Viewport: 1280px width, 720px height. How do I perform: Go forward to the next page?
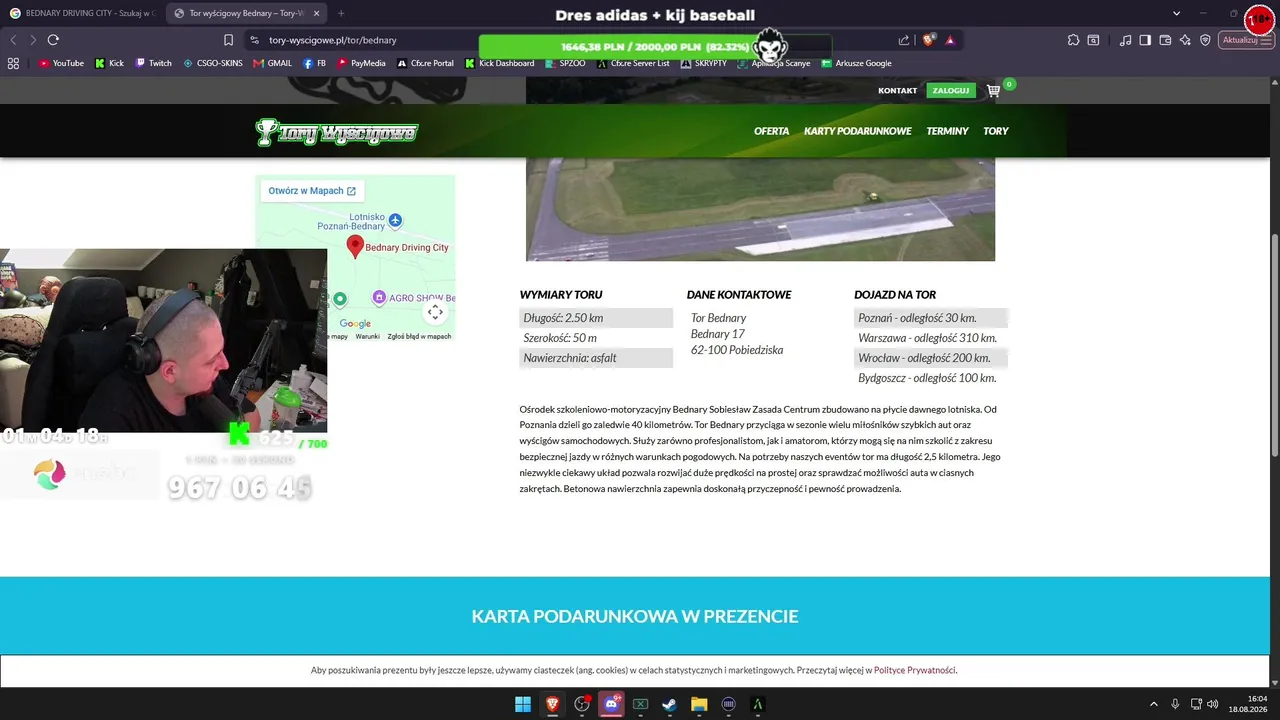point(33,40)
